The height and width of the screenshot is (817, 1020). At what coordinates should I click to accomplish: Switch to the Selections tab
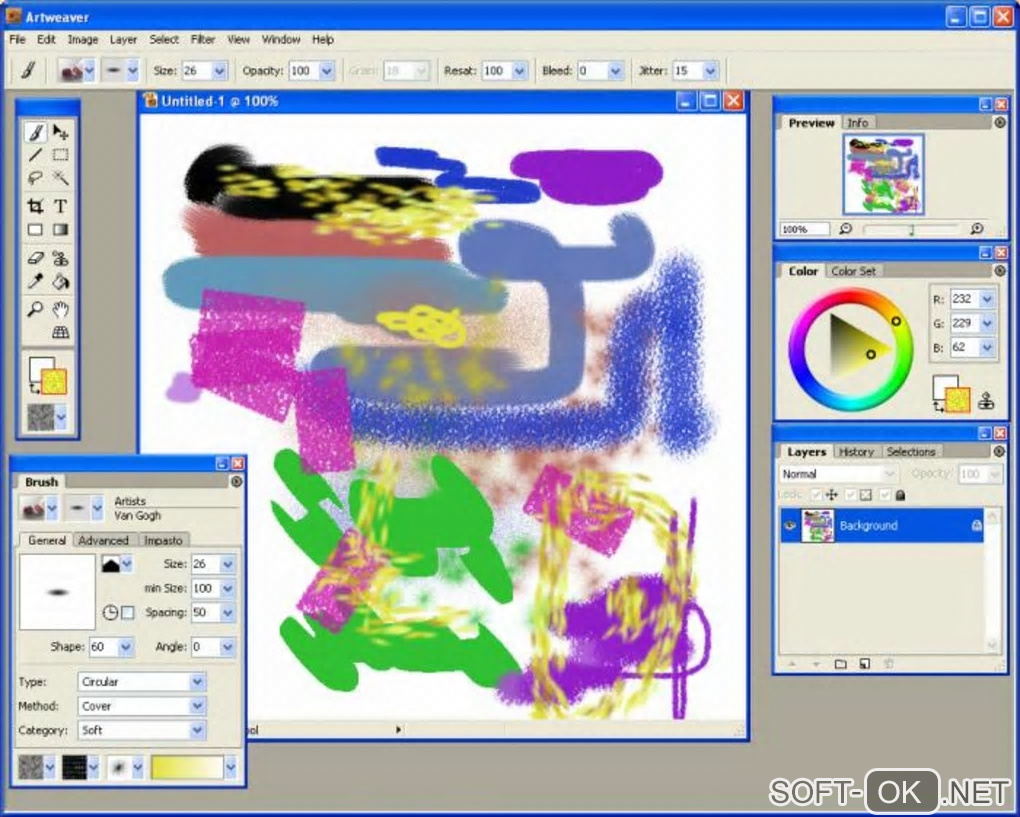coord(911,451)
